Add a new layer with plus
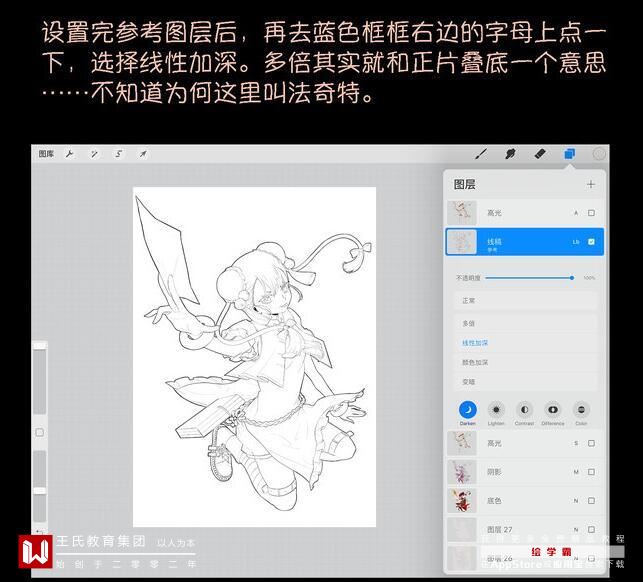The image size is (643, 582). coord(591,184)
